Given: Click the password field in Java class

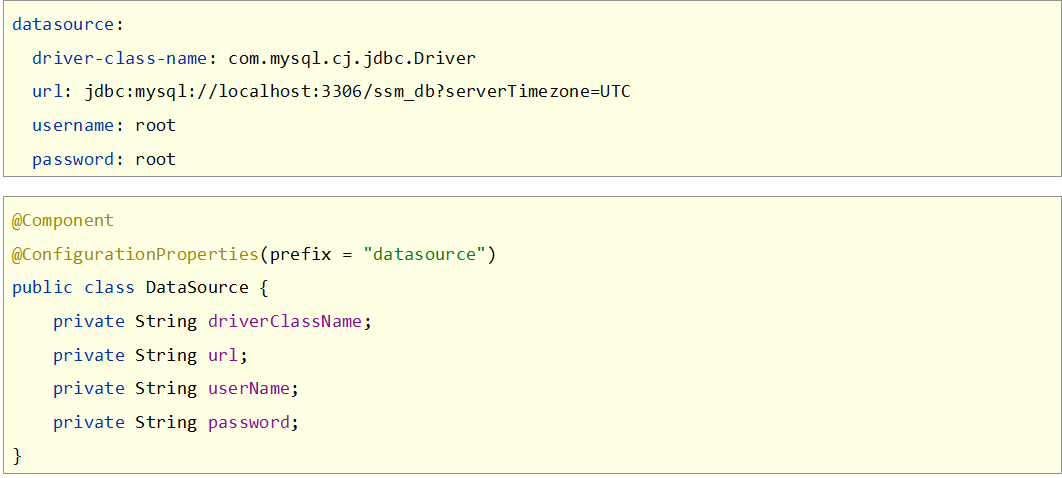Looking at the screenshot, I should click(249, 422).
